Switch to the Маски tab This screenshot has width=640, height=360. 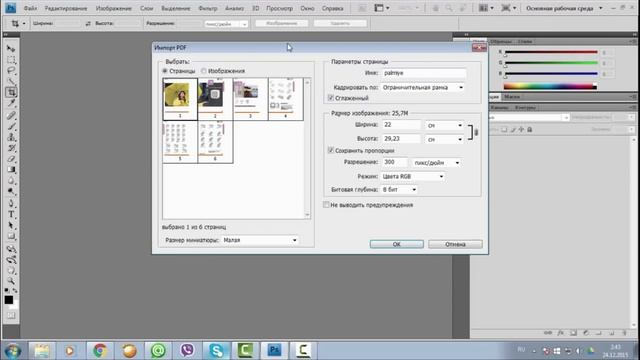[x=512, y=97]
